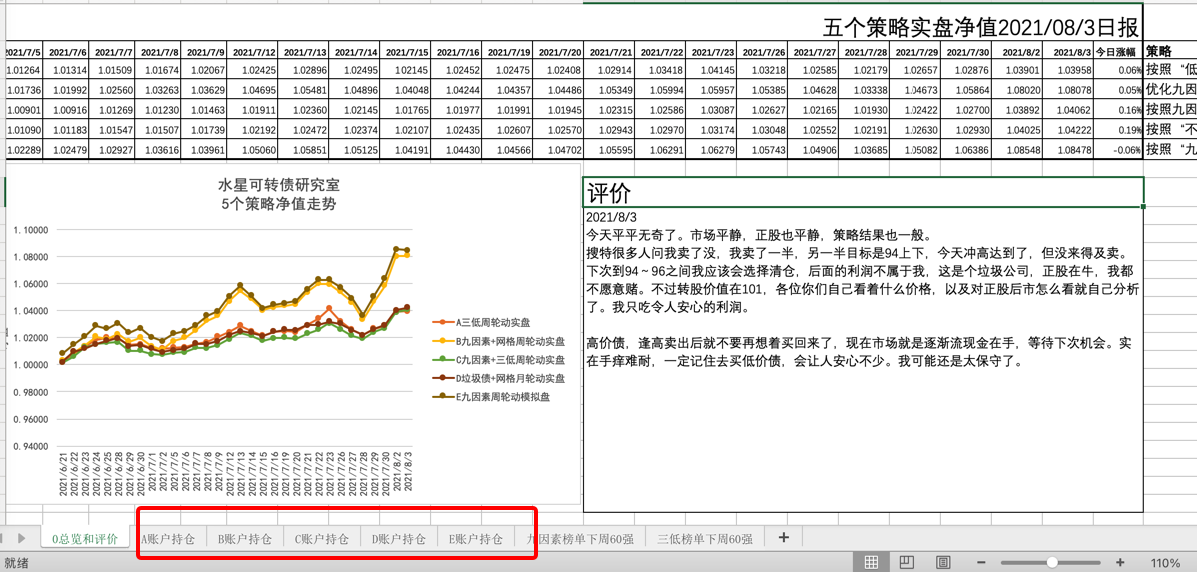Select the 今日涨幅 column header cell
1197x572 pixels.
[x=1118, y=52]
